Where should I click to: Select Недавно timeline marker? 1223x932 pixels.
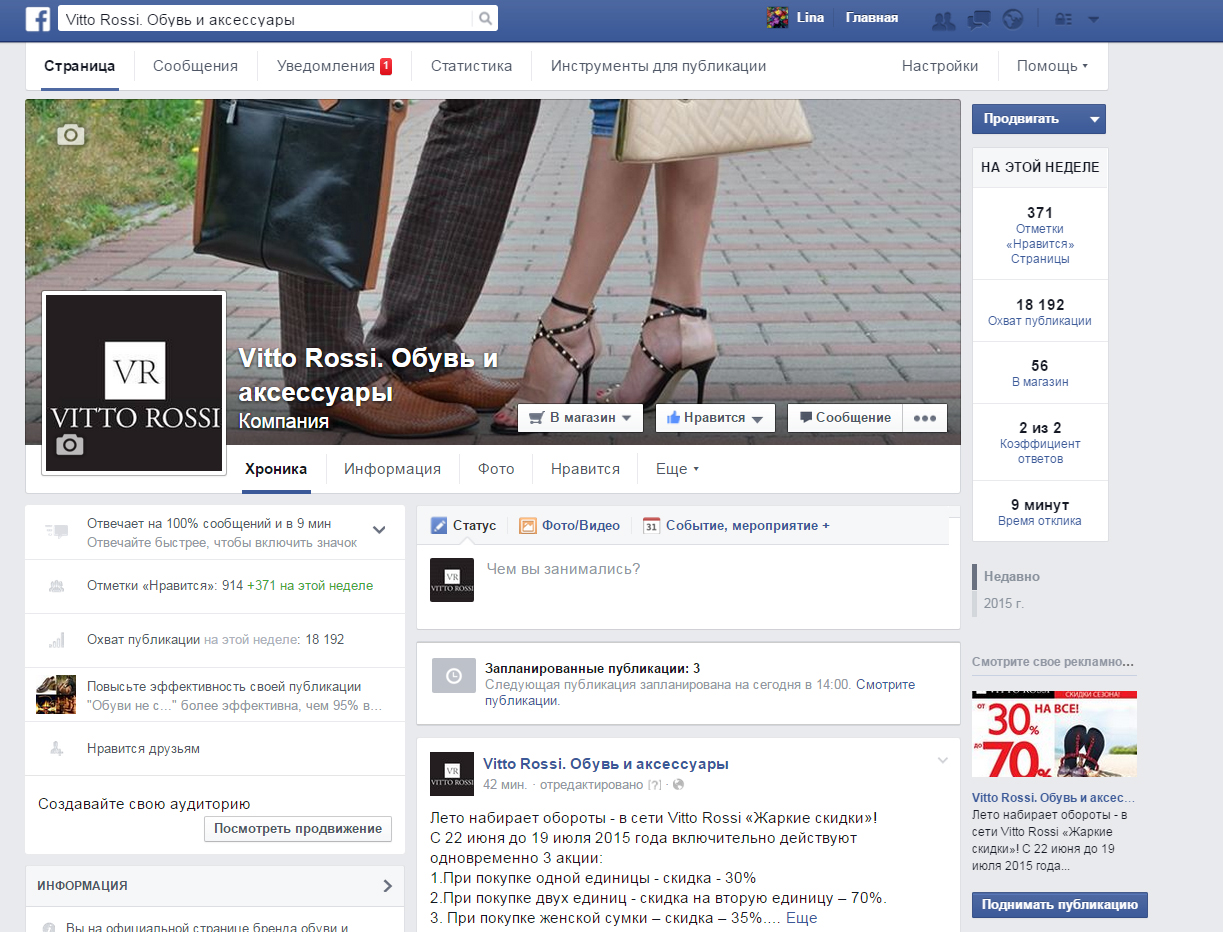tap(1011, 577)
